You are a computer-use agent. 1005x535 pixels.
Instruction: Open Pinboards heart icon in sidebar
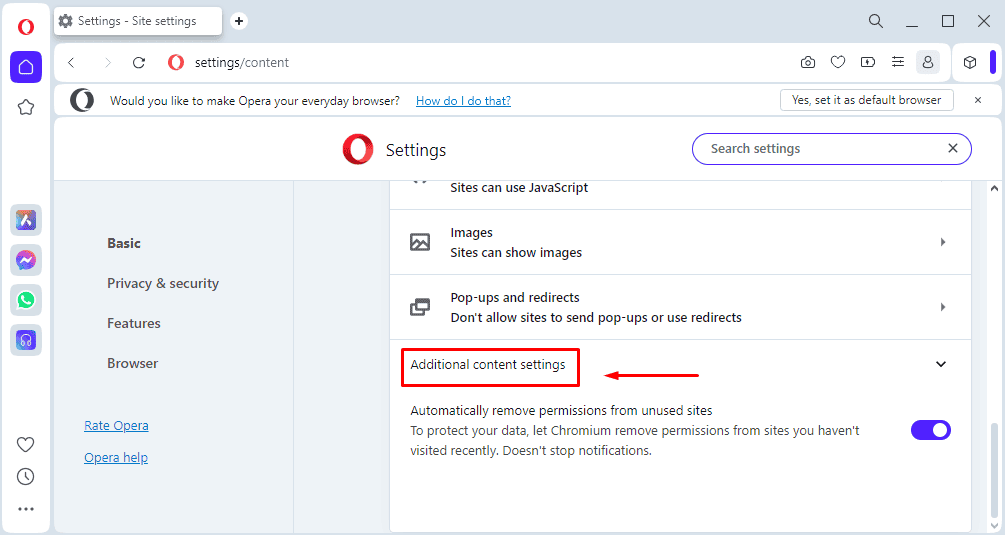tap(26, 444)
